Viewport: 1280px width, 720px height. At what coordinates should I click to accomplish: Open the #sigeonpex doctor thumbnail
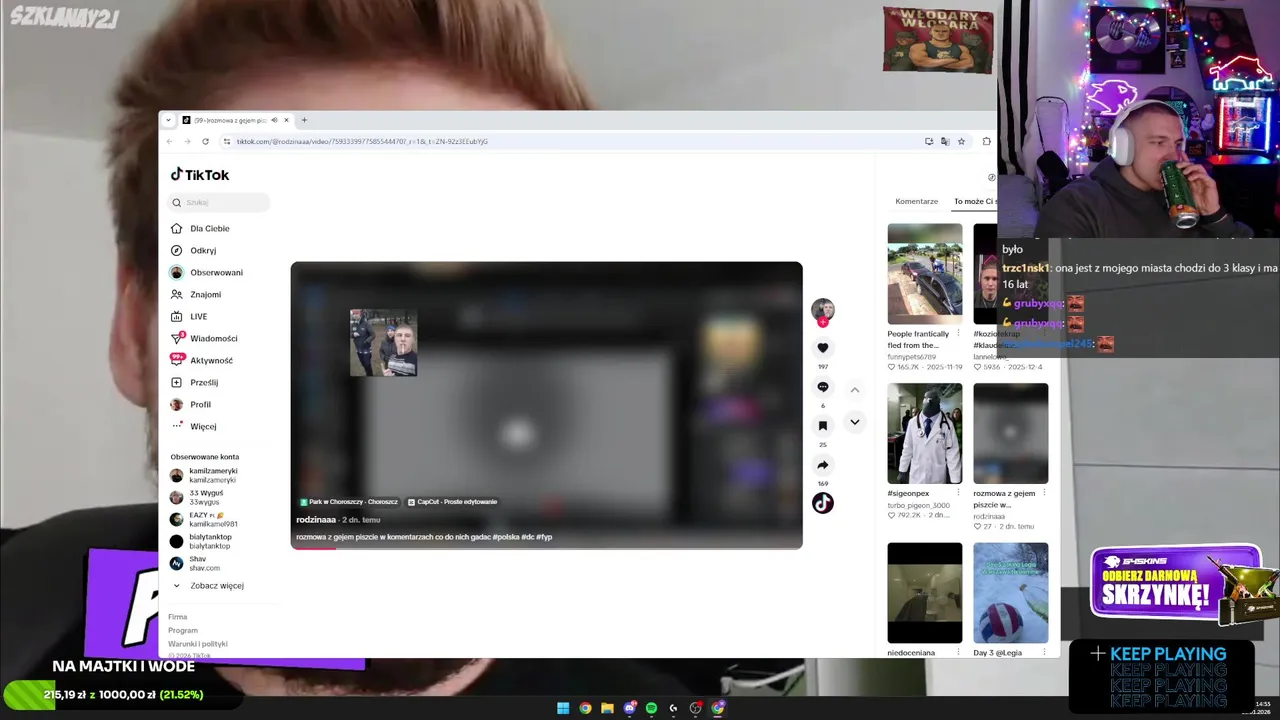point(925,433)
